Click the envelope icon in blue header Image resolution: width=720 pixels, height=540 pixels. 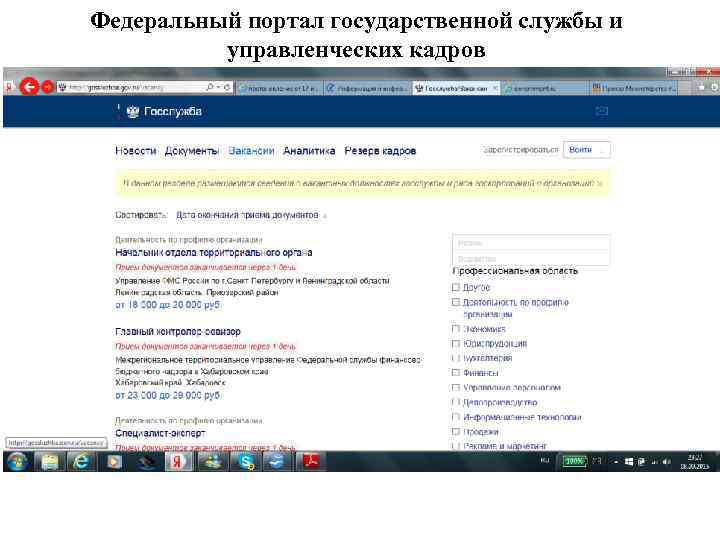(x=602, y=111)
